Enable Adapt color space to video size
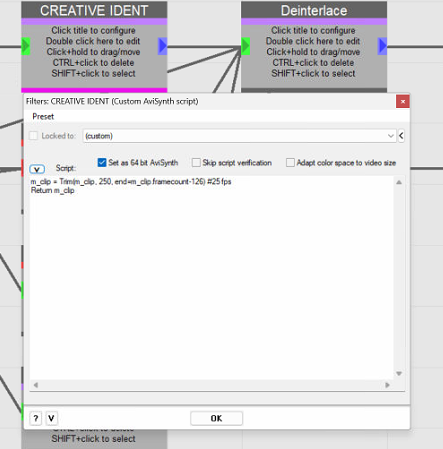The image size is (443, 449). click(x=290, y=162)
